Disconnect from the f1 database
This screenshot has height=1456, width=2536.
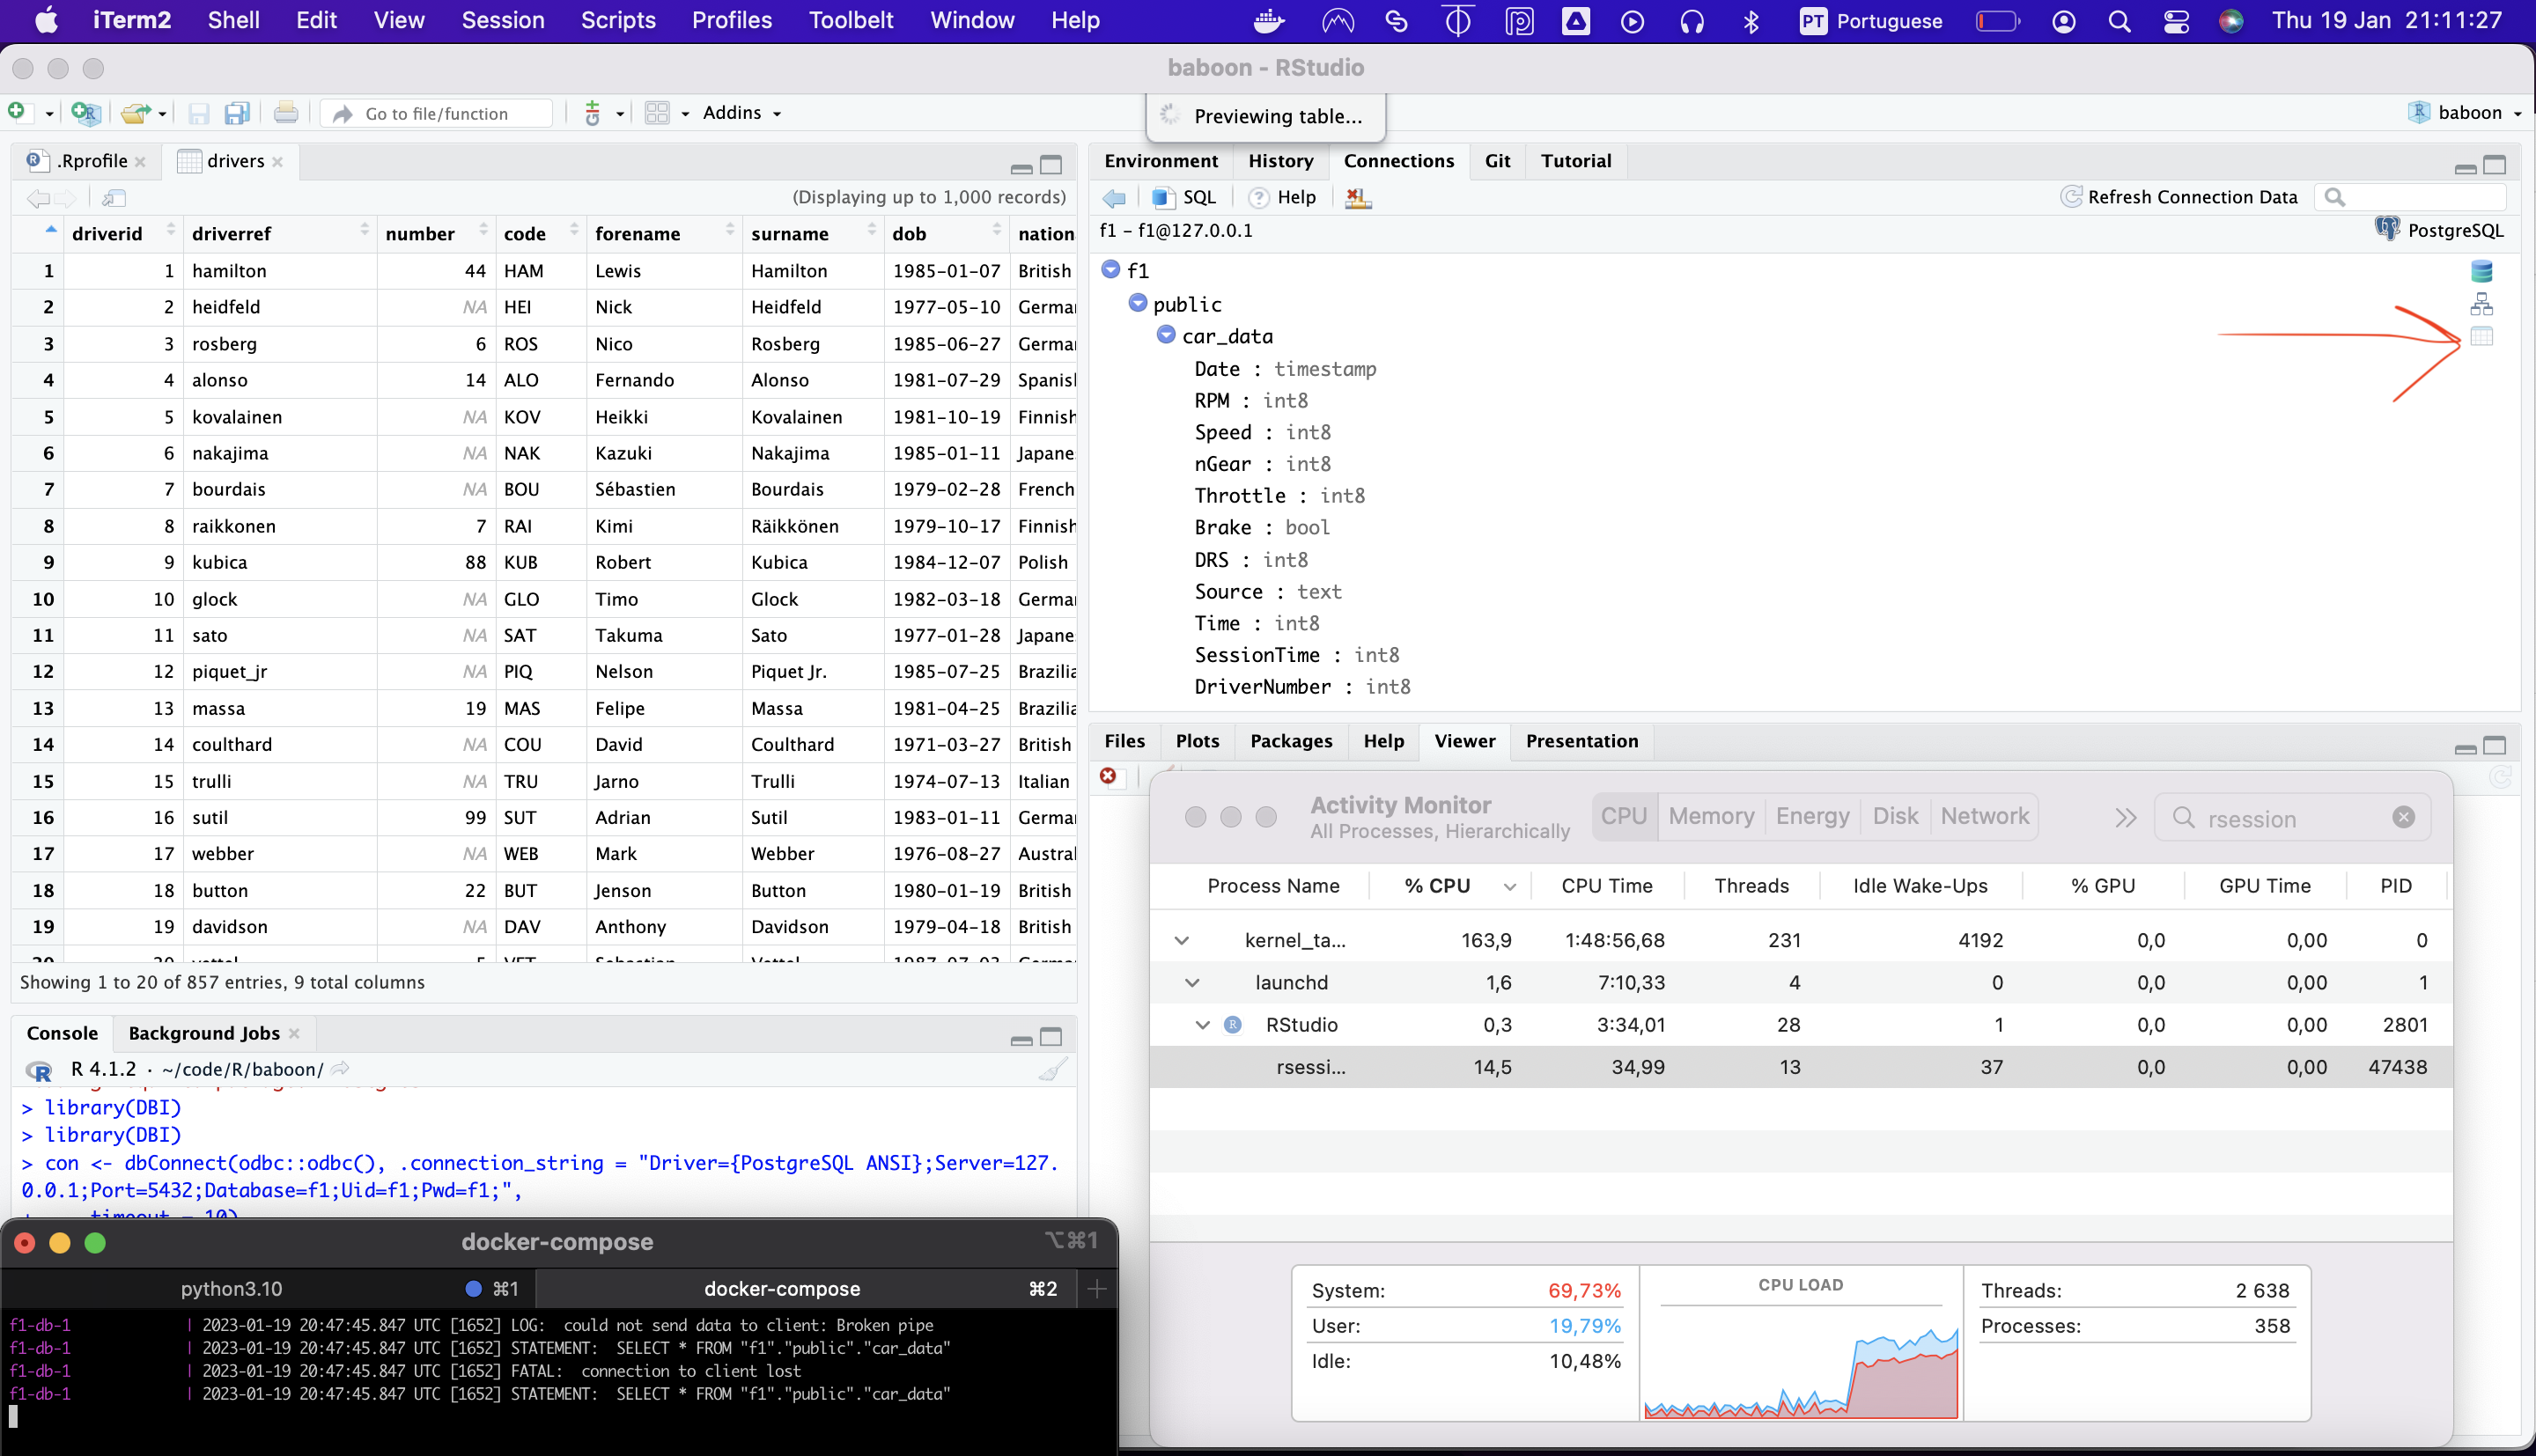[x=1358, y=197]
